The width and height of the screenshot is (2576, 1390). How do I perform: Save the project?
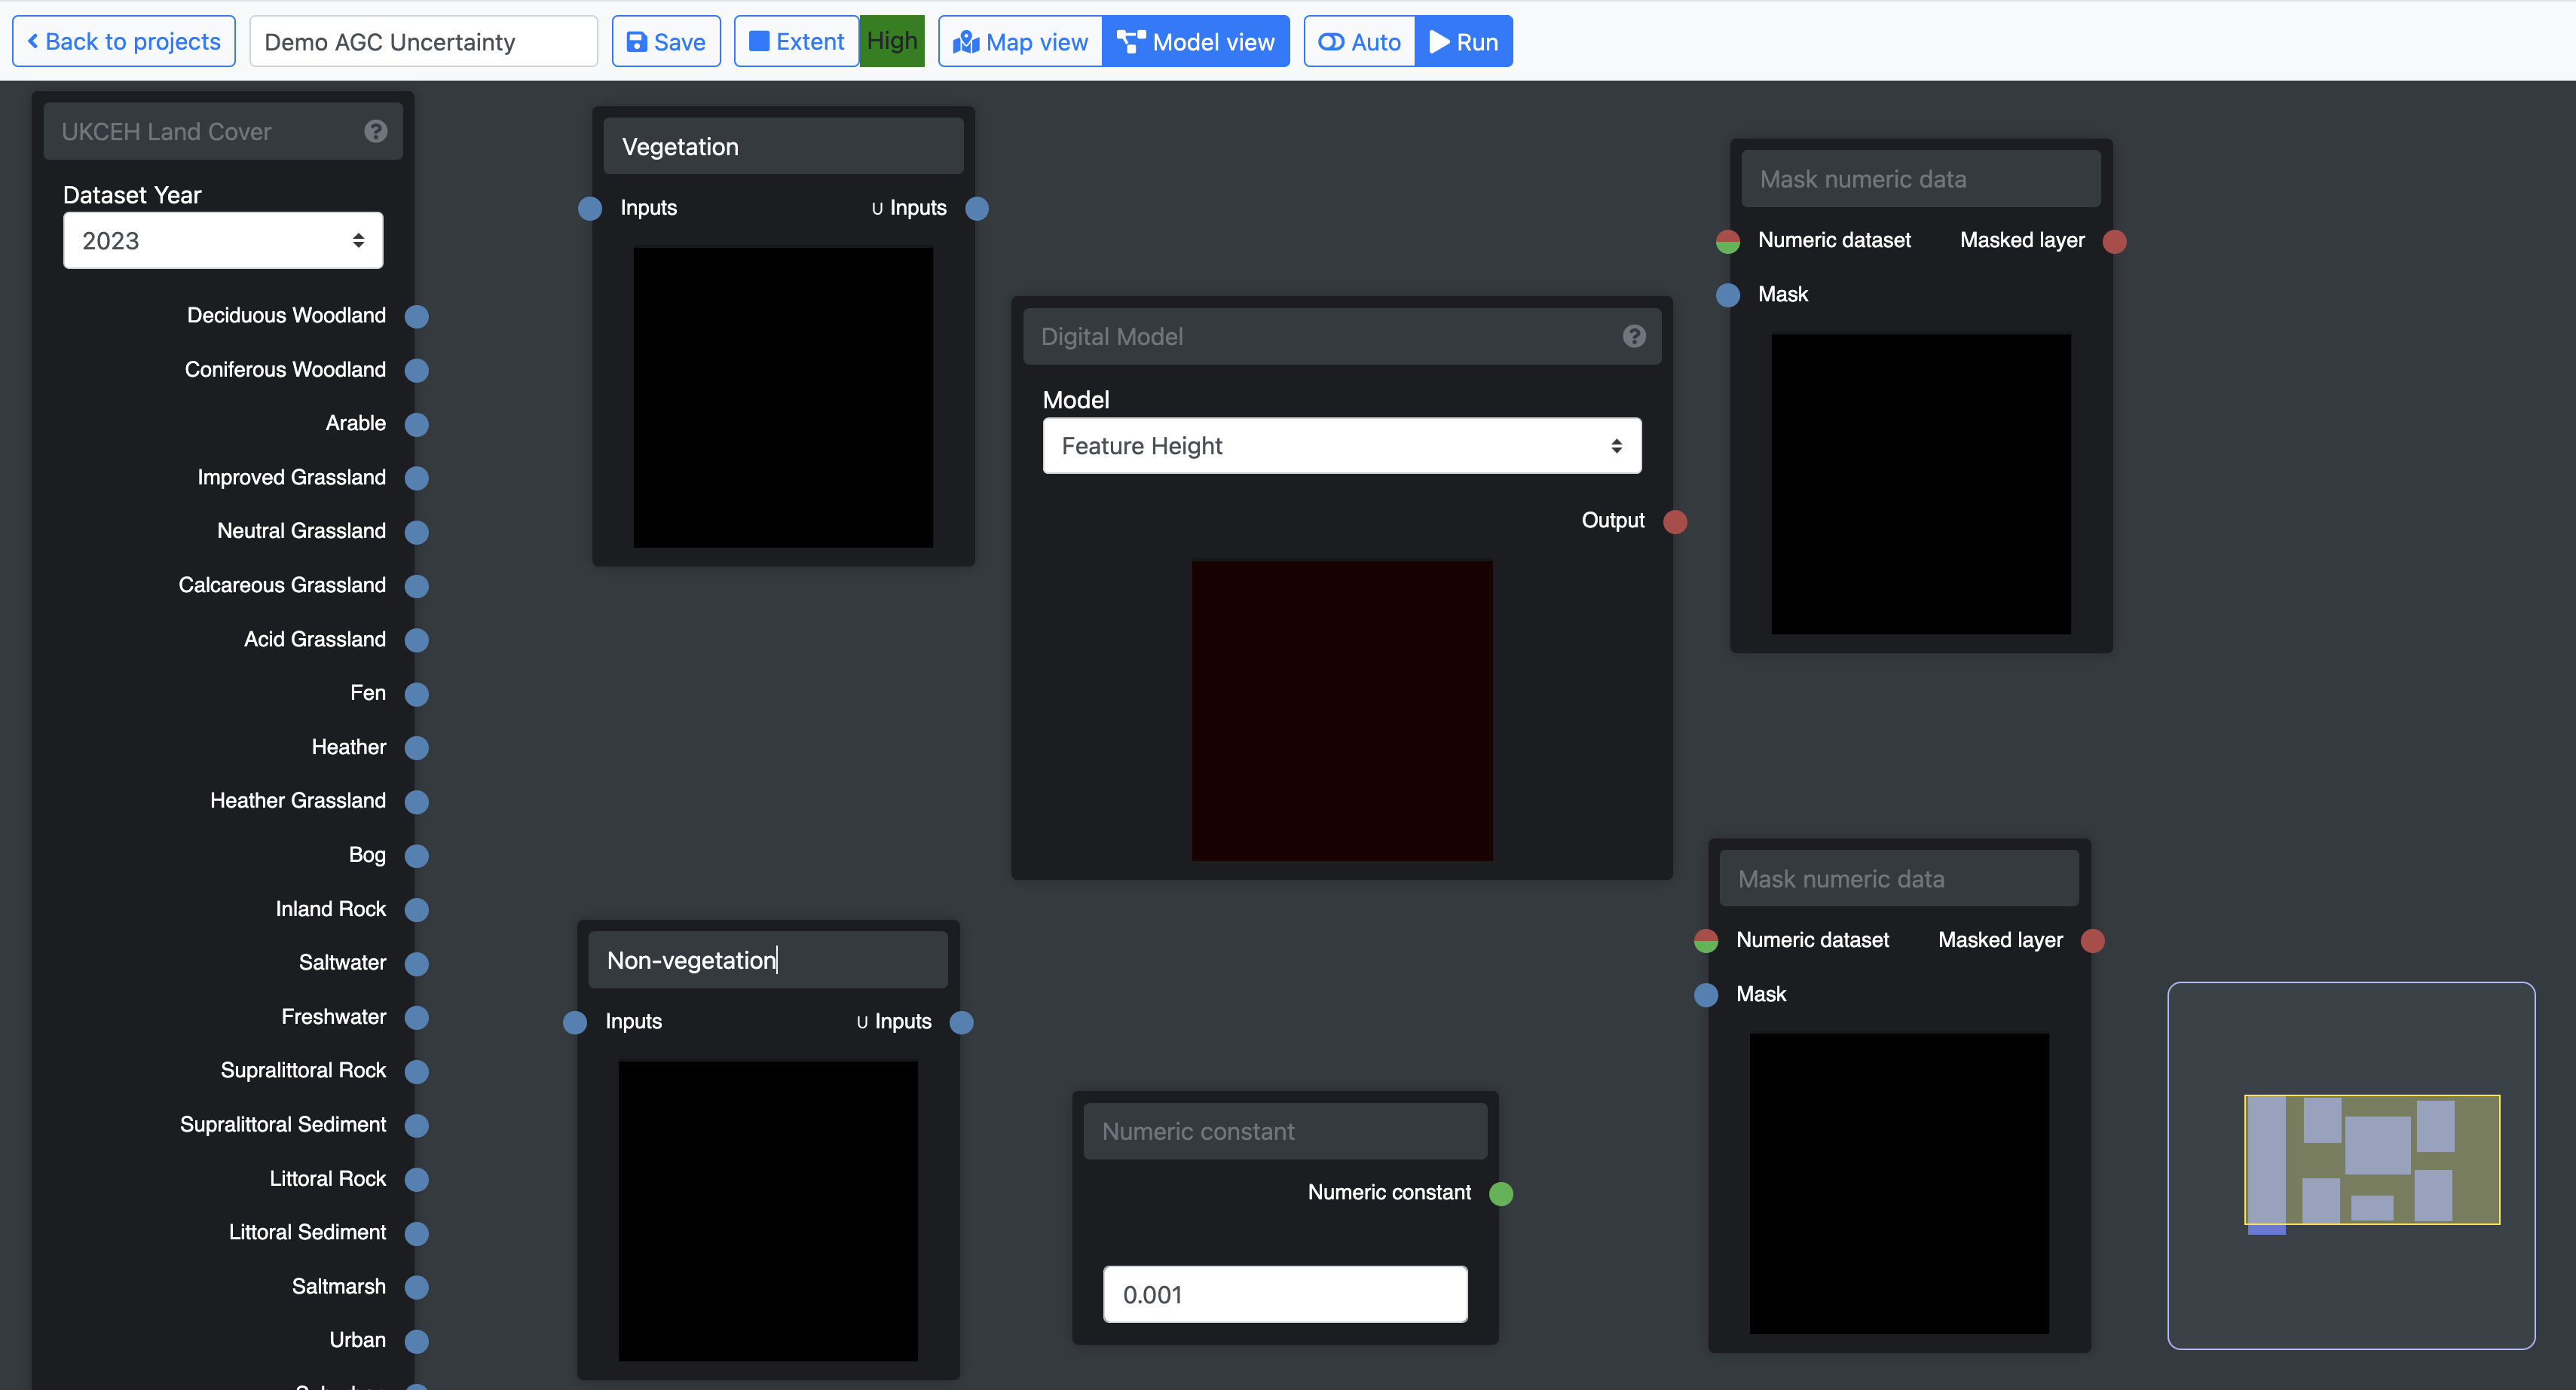click(x=666, y=42)
